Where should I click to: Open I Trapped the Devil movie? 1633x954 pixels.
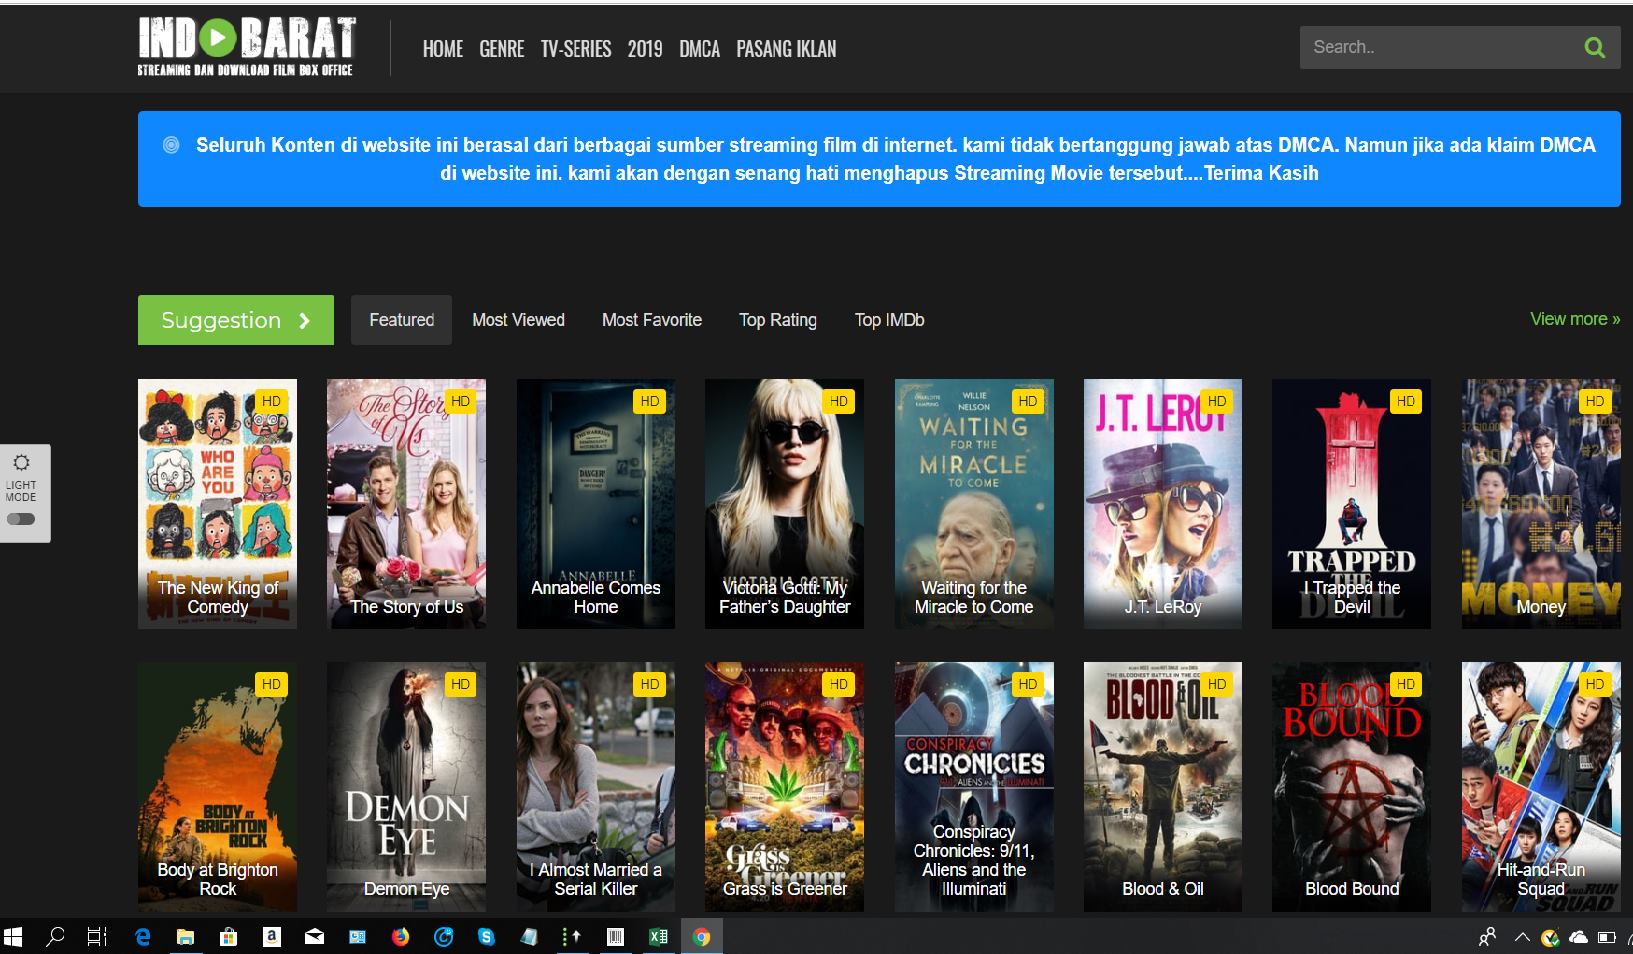click(1351, 504)
